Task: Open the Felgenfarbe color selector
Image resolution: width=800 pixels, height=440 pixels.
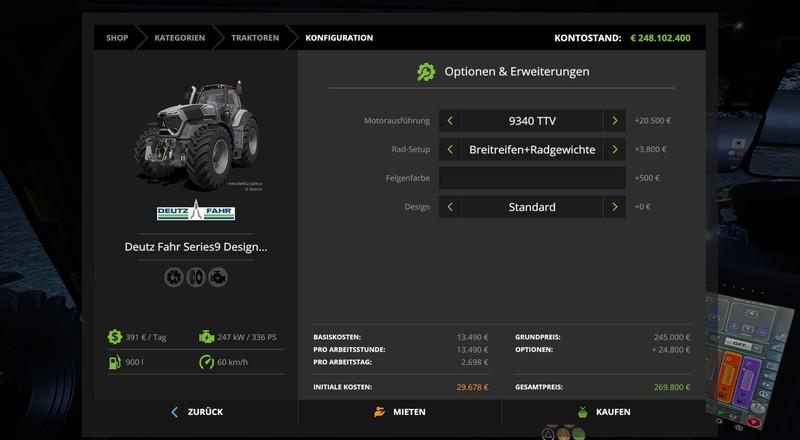Action: click(x=532, y=179)
